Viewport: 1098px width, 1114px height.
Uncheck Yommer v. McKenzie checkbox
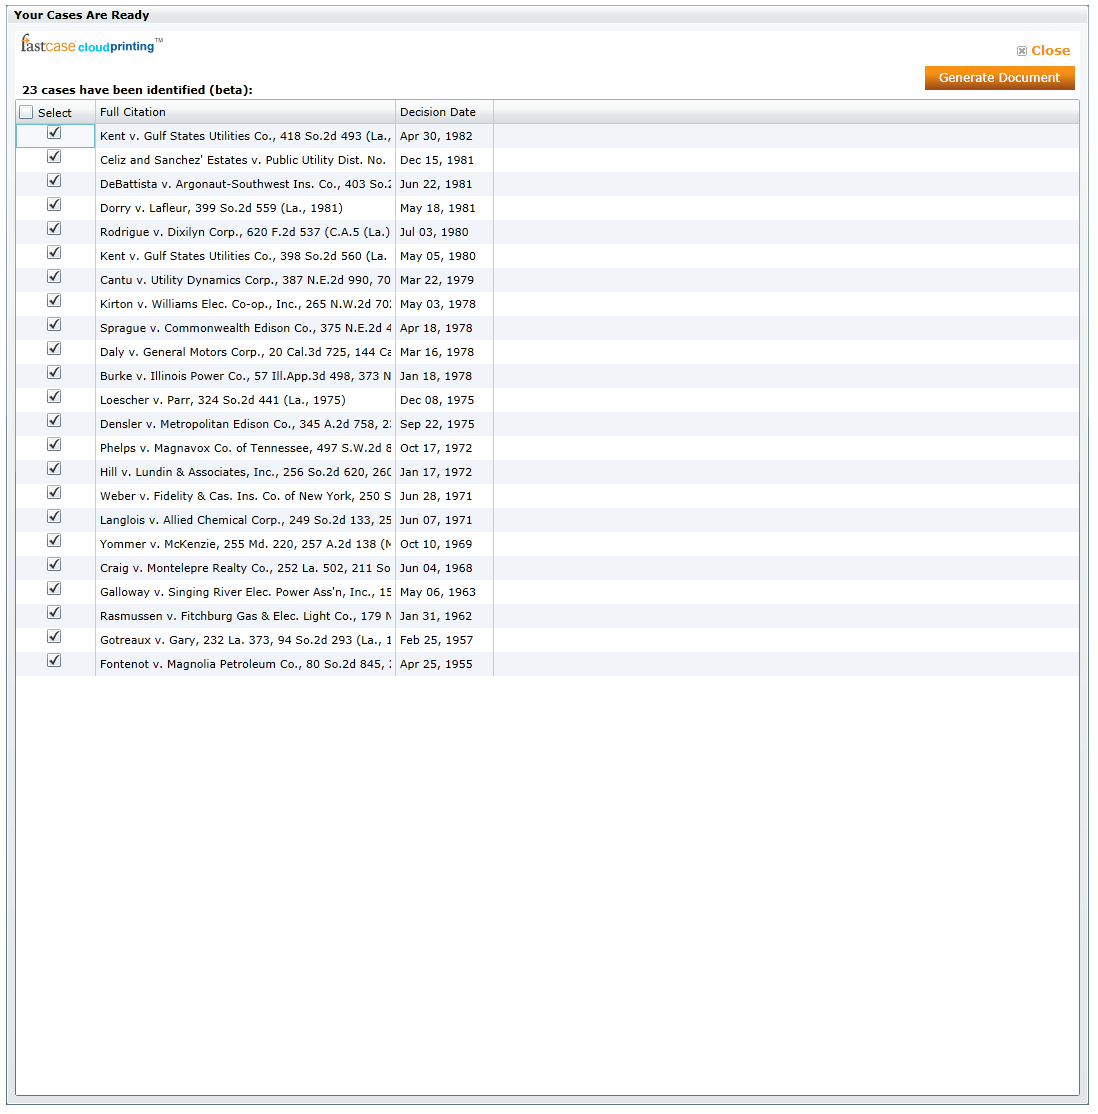(x=54, y=541)
